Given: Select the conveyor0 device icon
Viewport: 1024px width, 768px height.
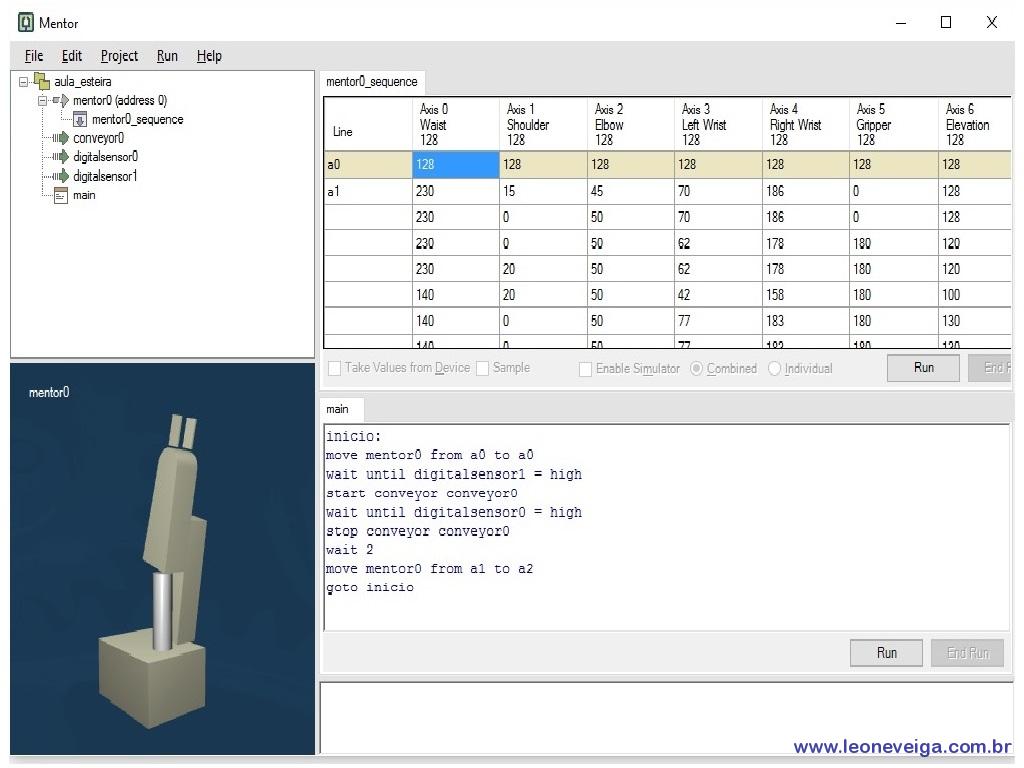Looking at the screenshot, I should click(x=61, y=138).
